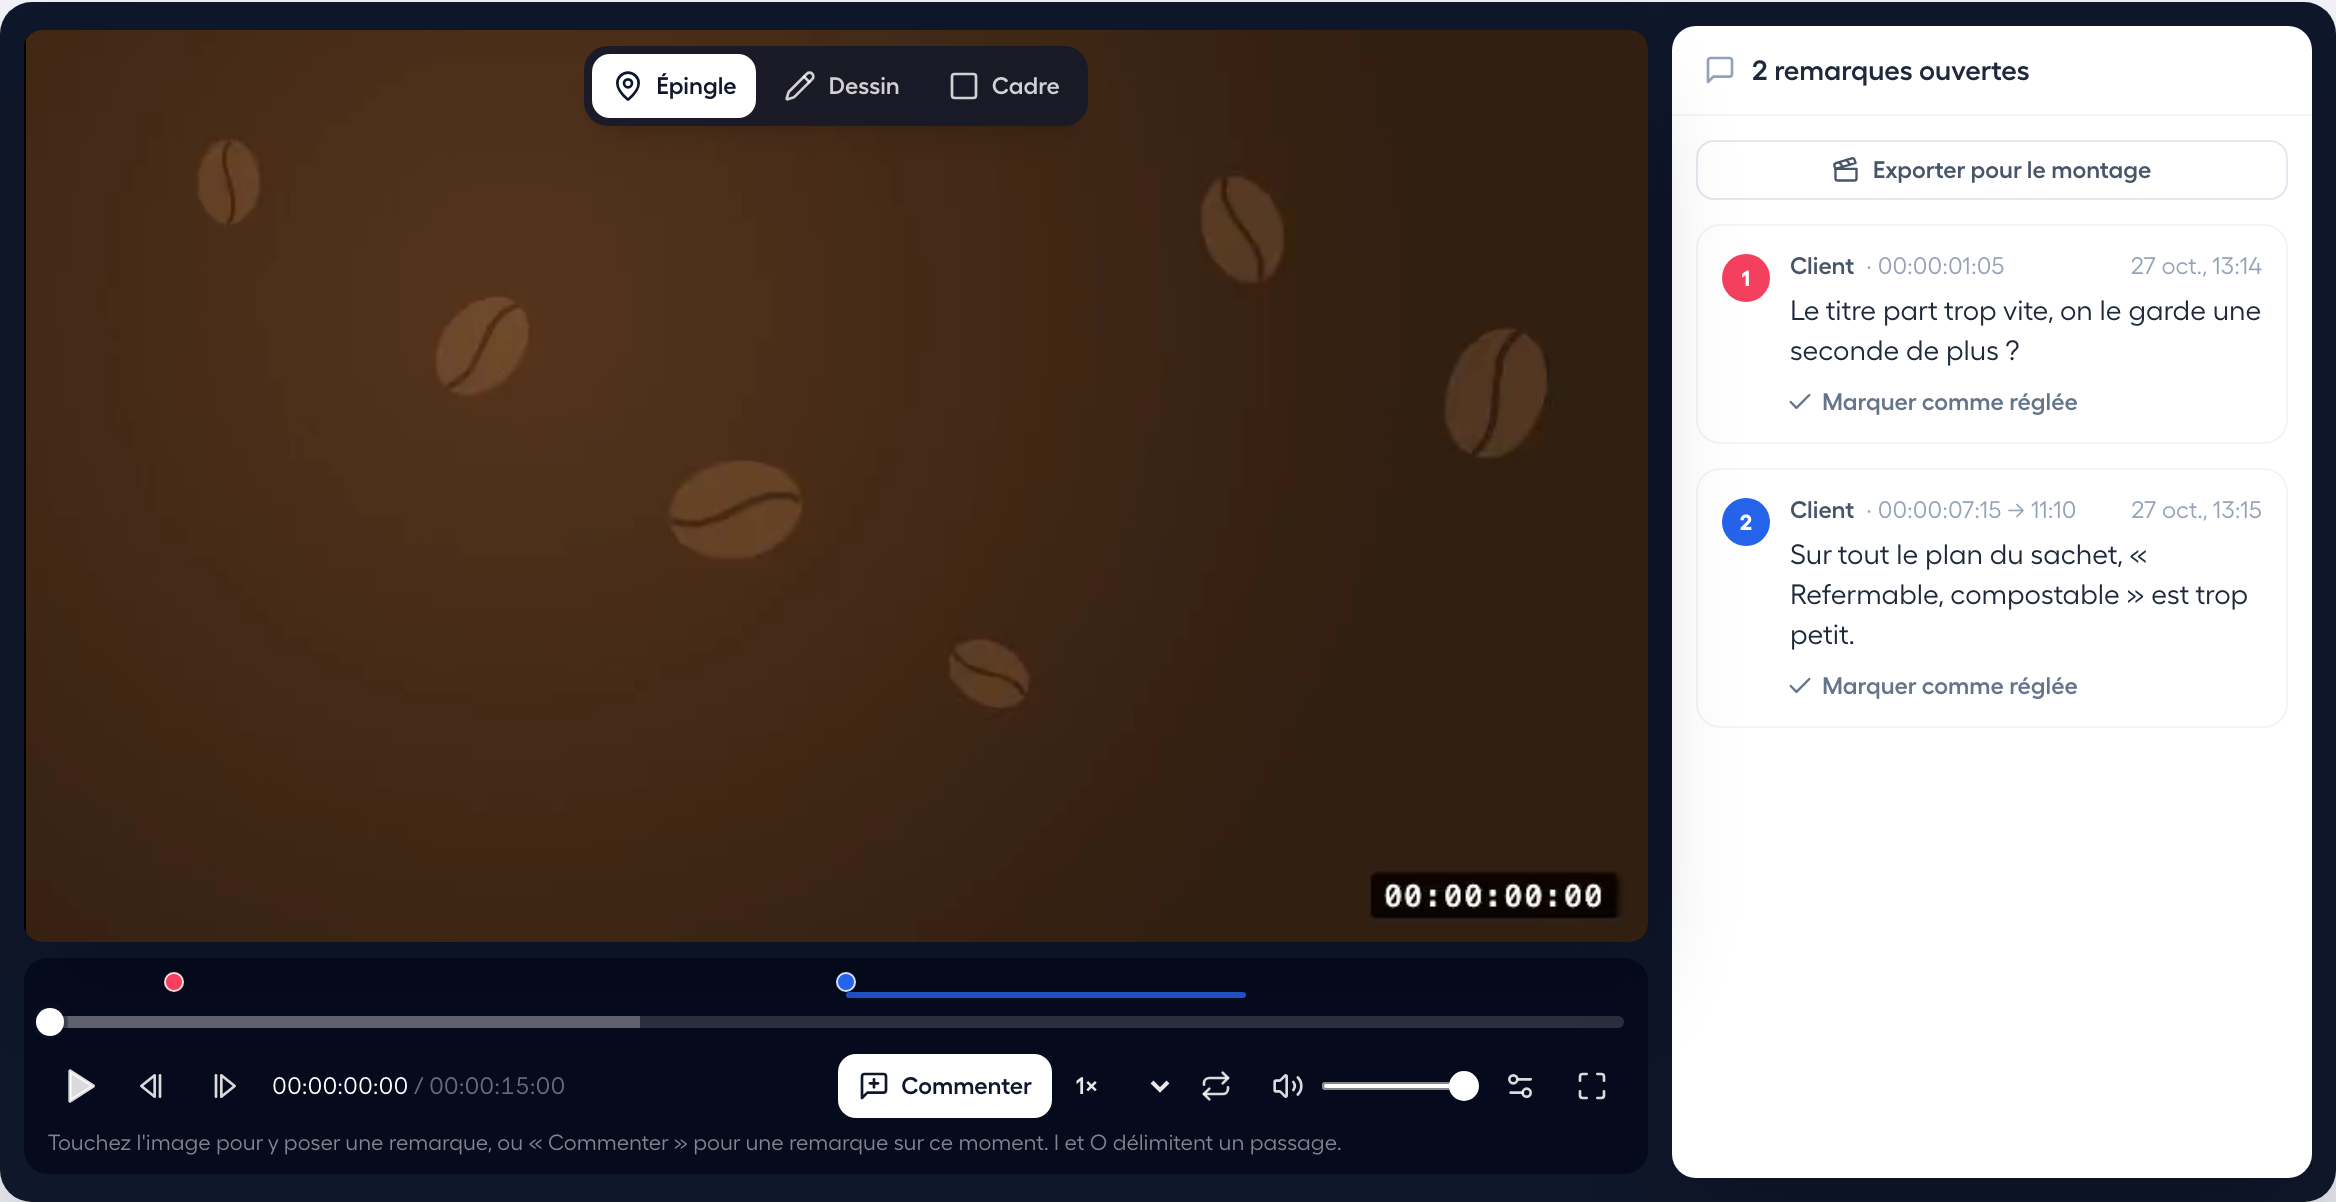Step back one frame

pos(152,1086)
